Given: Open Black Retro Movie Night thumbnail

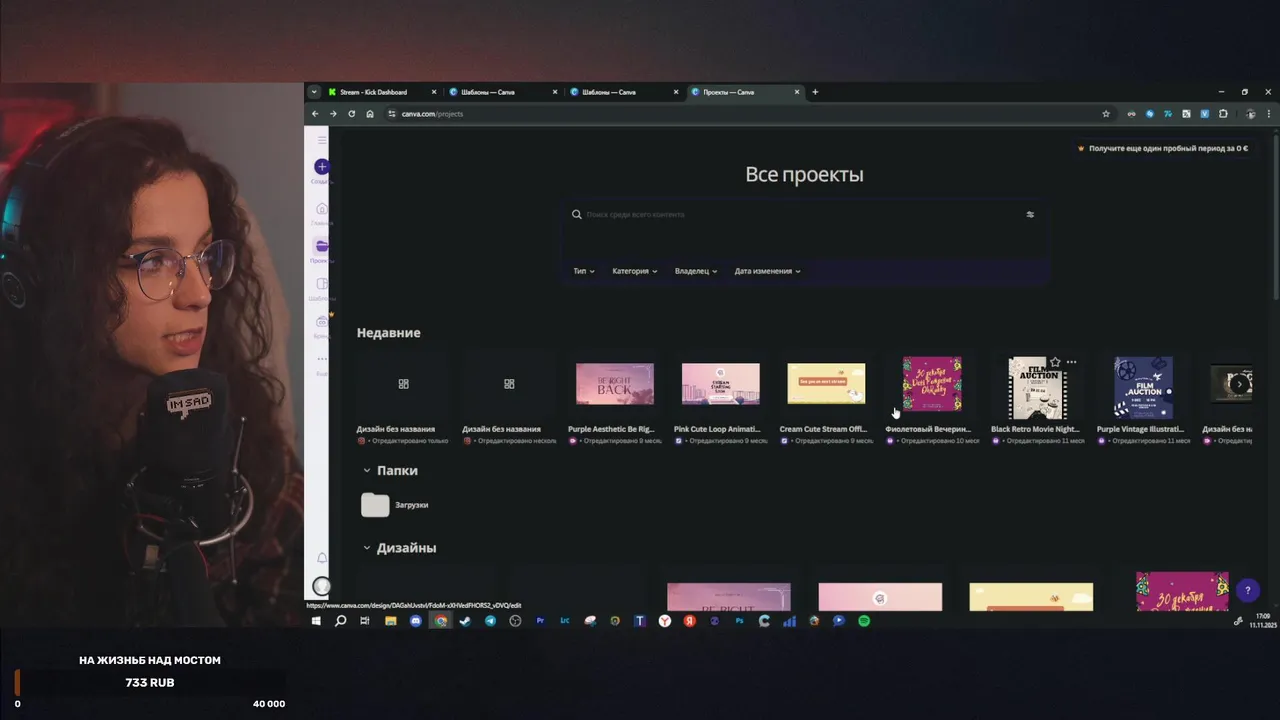Looking at the screenshot, I should [x=1037, y=388].
